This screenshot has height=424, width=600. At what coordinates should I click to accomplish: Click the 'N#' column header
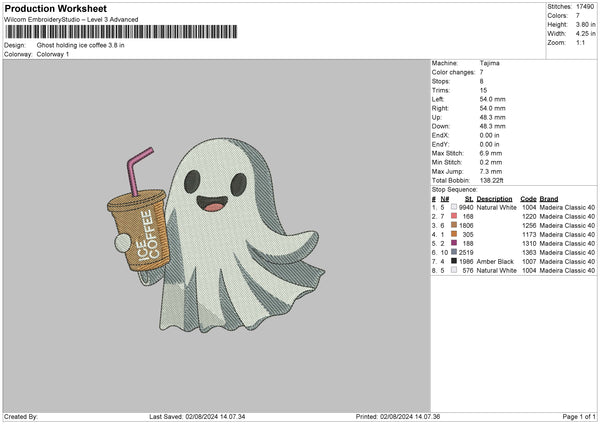[x=445, y=199]
